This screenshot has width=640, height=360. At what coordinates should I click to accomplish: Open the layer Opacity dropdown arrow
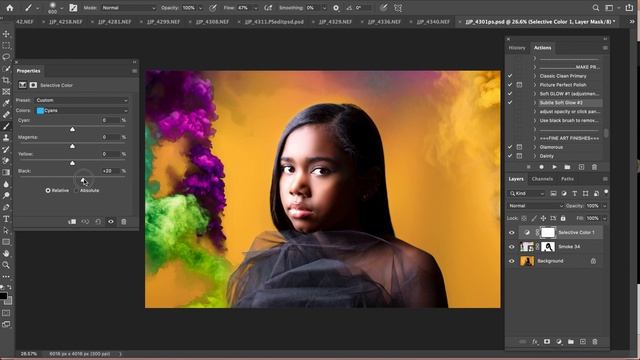pyautogui.click(x=604, y=206)
